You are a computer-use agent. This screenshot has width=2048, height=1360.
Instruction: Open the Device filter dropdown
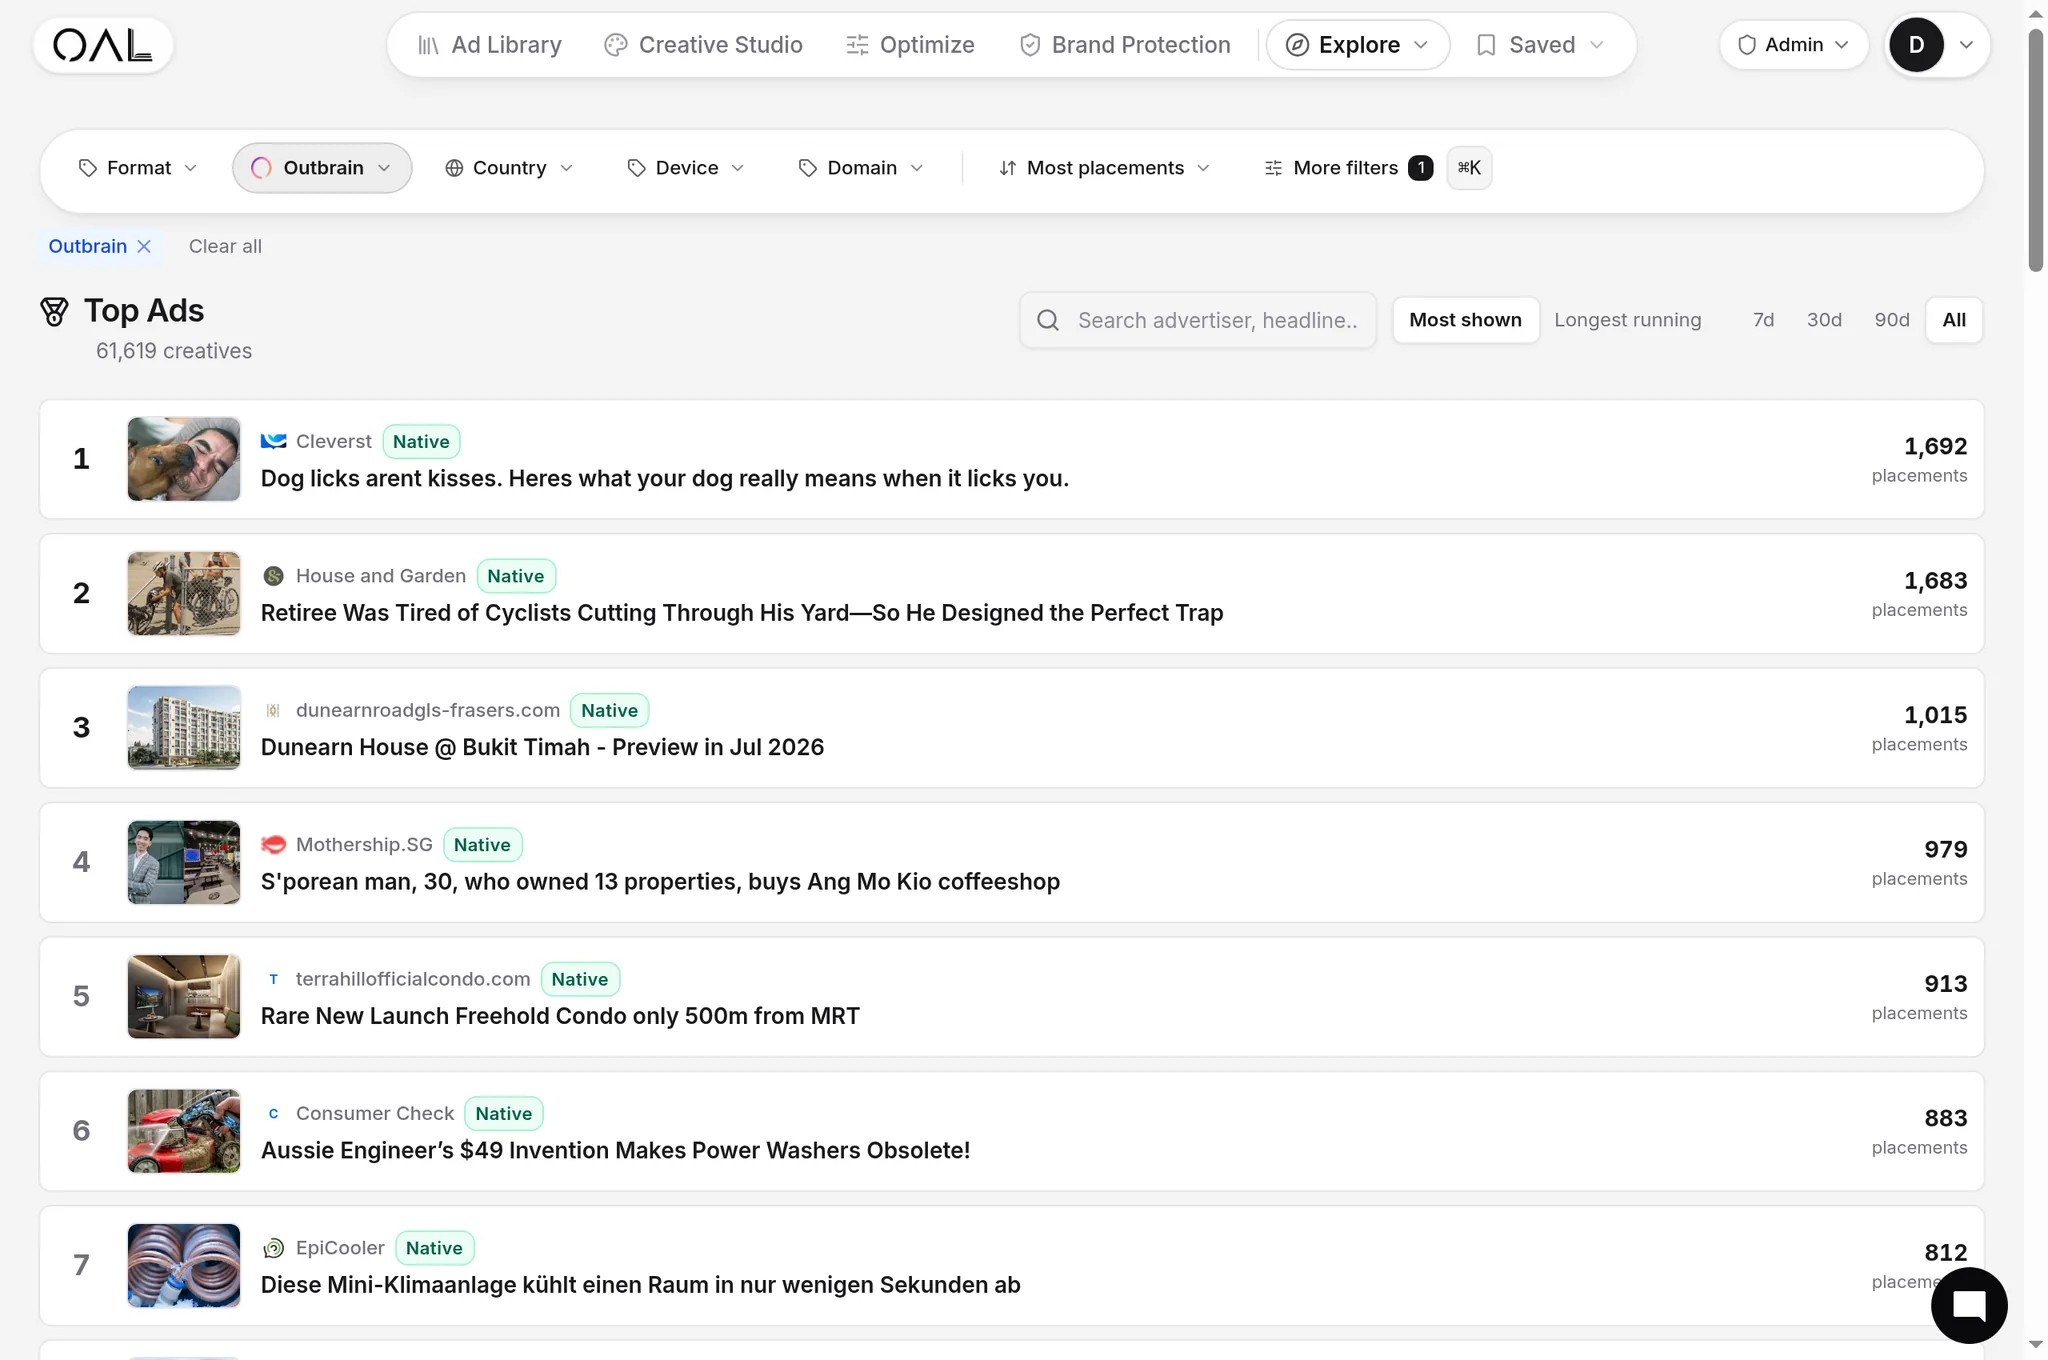(x=686, y=168)
